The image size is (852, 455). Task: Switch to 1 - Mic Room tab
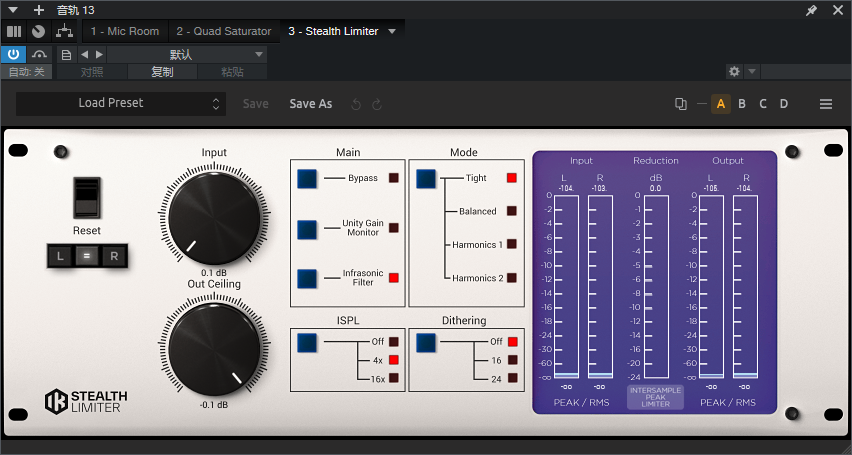[x=125, y=32]
